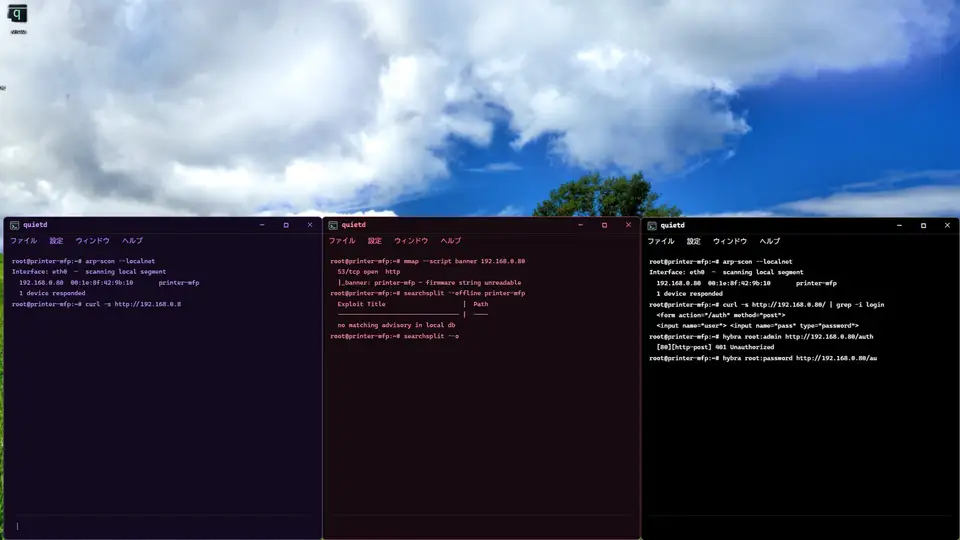Click 'no matching advisory in local db' line

[396, 326]
